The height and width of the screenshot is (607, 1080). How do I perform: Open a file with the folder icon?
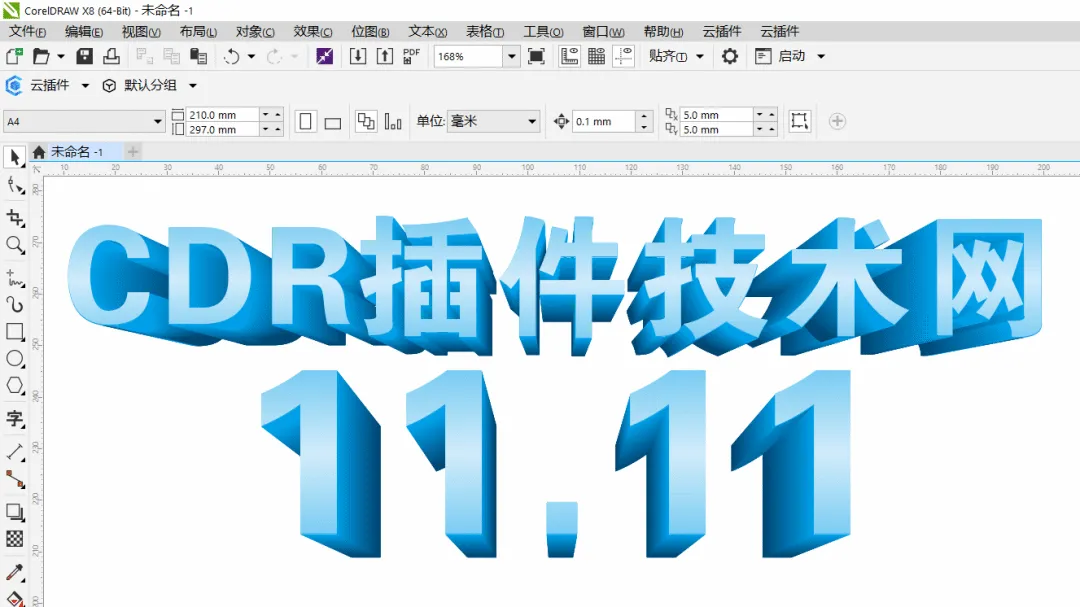click(x=41, y=56)
